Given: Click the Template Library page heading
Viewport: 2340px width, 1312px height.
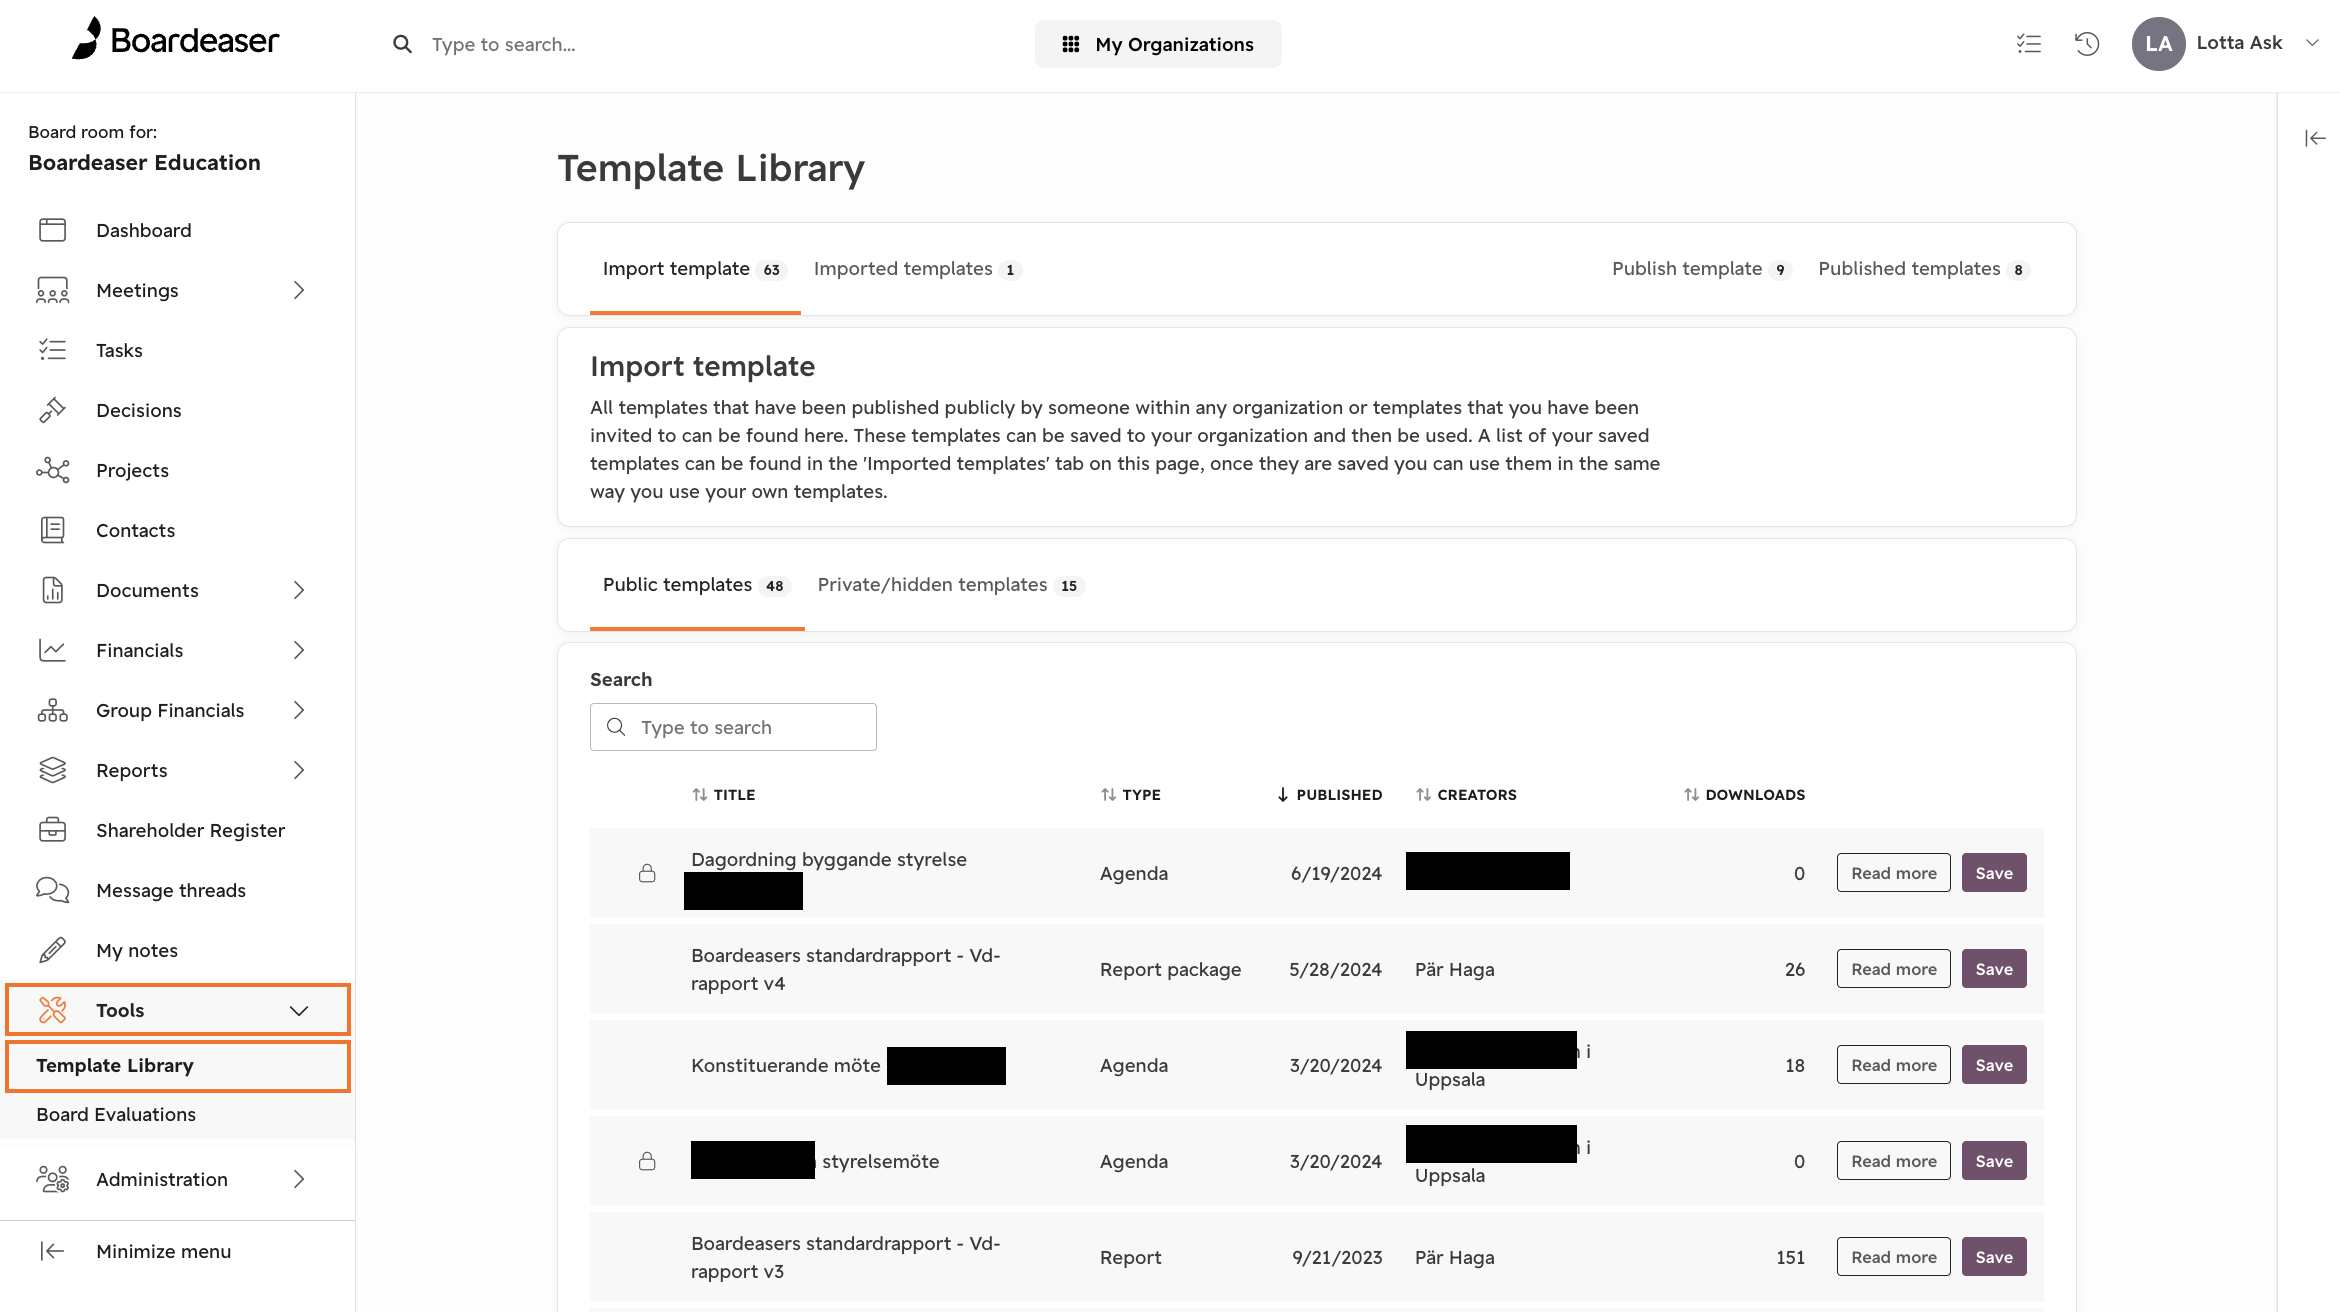Looking at the screenshot, I should pos(711,168).
